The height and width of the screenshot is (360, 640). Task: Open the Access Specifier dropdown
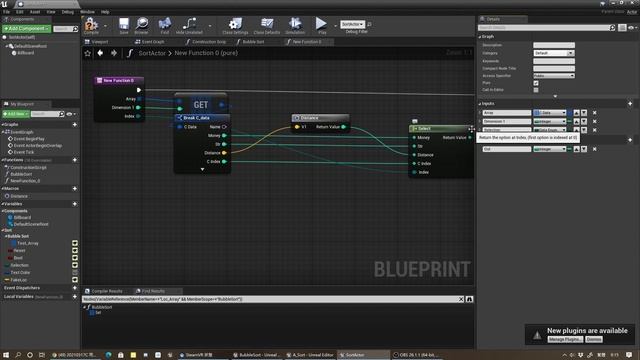554,76
